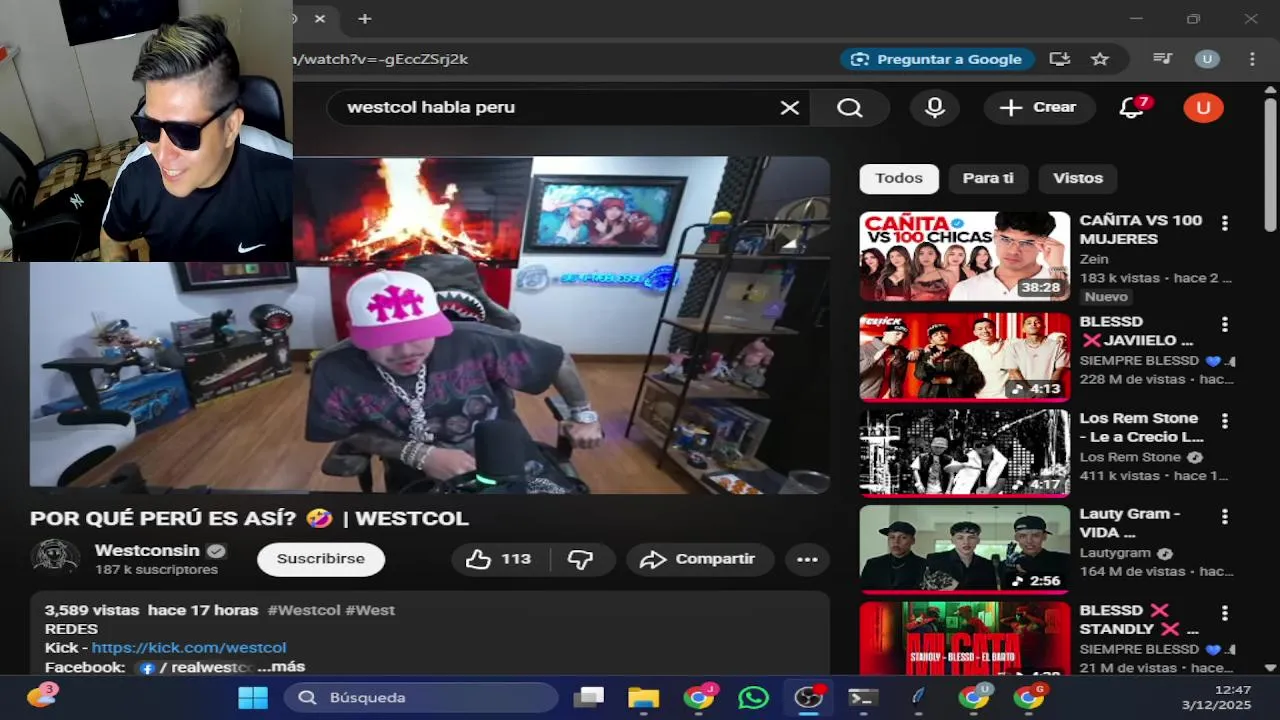Expand the description with ...más
Viewport: 1280px width, 720px height.
coord(281,667)
